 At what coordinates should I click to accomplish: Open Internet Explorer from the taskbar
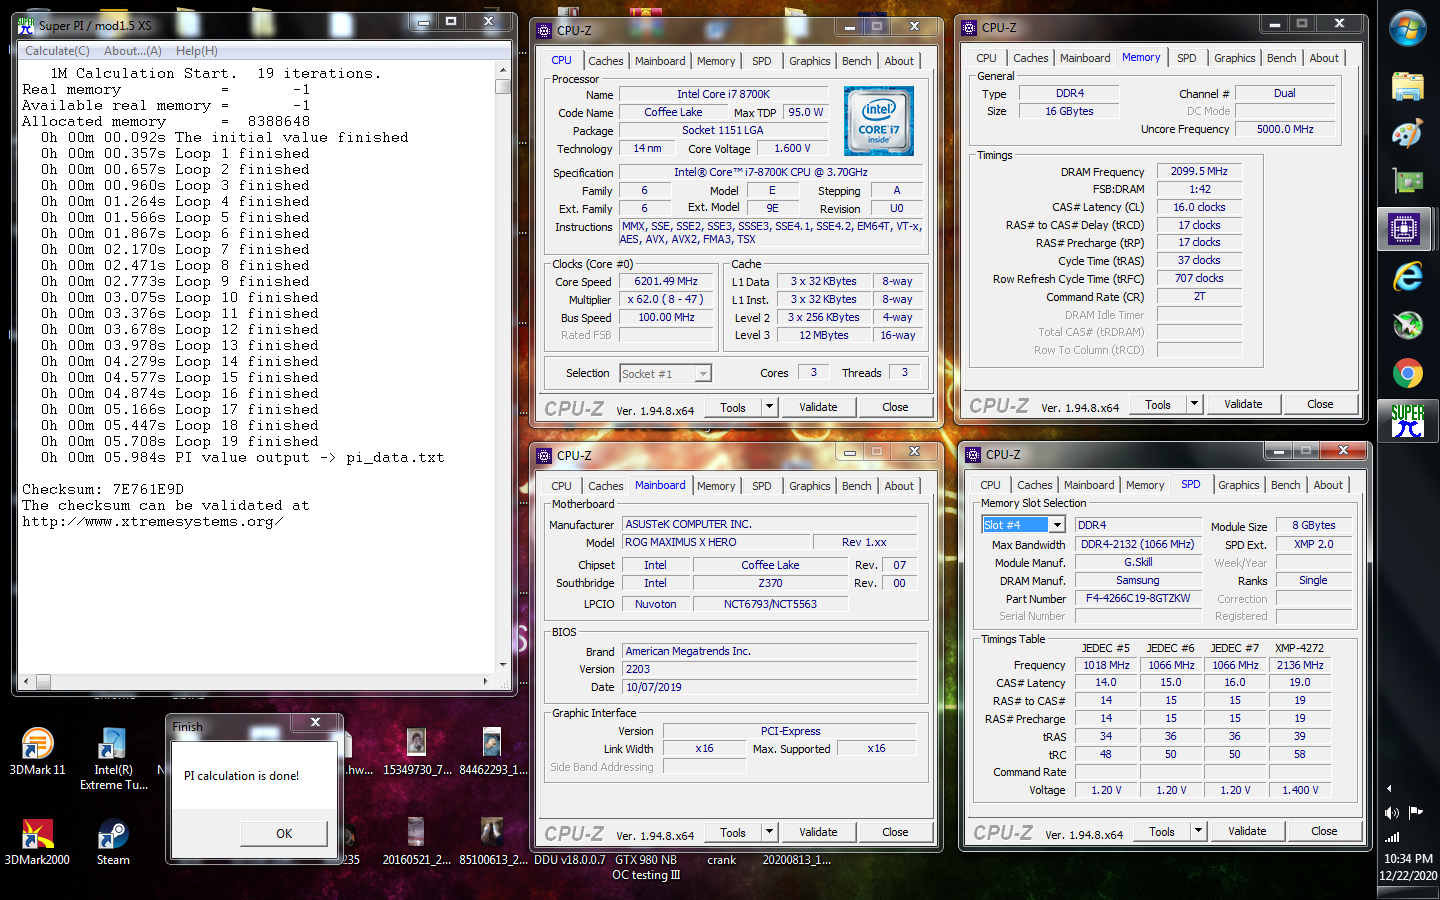tap(1407, 277)
